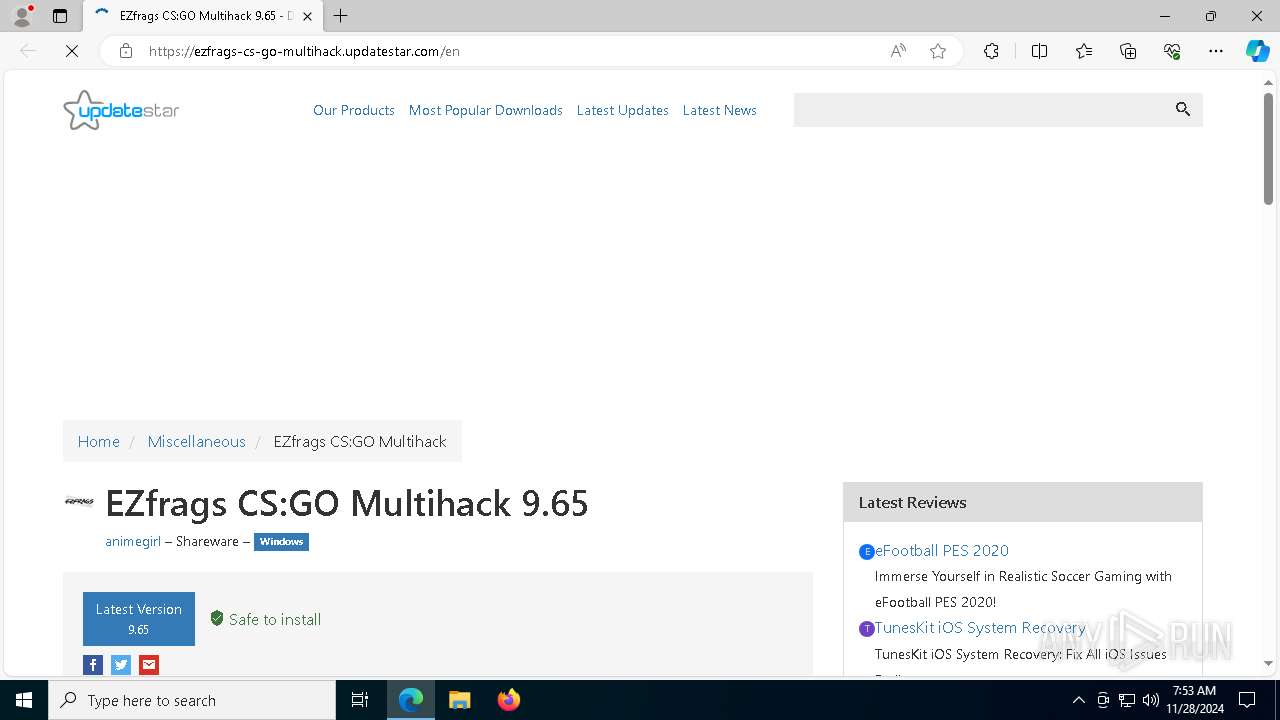Open Task View
The height and width of the screenshot is (720, 1280).
pyautogui.click(x=360, y=700)
